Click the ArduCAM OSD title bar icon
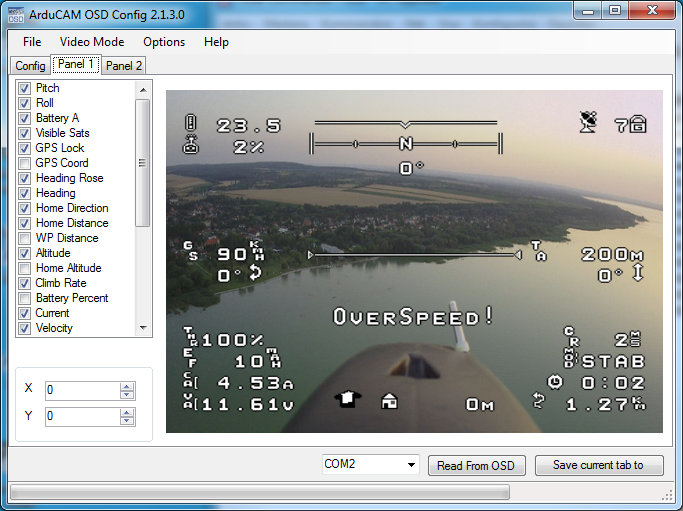This screenshot has width=683, height=511. click(17, 13)
